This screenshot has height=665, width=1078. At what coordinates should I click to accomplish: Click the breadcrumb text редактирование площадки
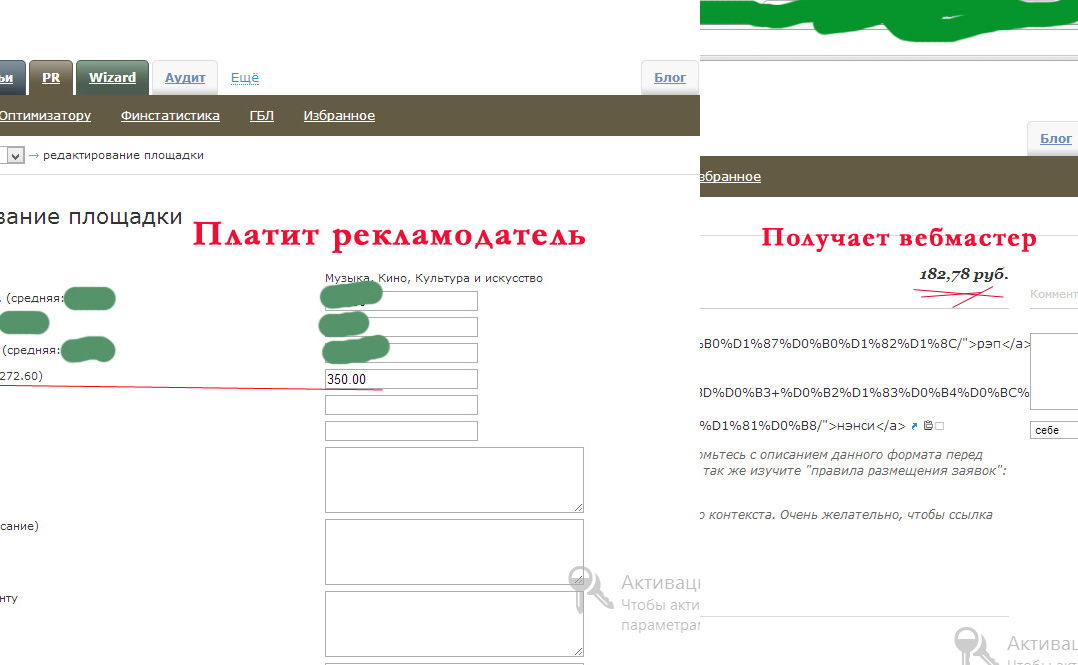click(124, 155)
